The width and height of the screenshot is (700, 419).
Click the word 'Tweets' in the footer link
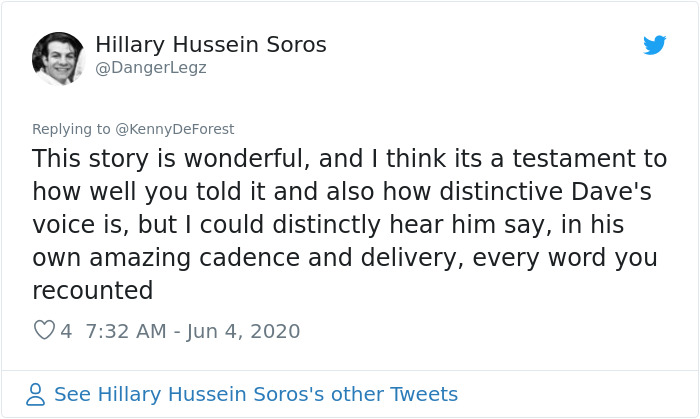tap(424, 394)
